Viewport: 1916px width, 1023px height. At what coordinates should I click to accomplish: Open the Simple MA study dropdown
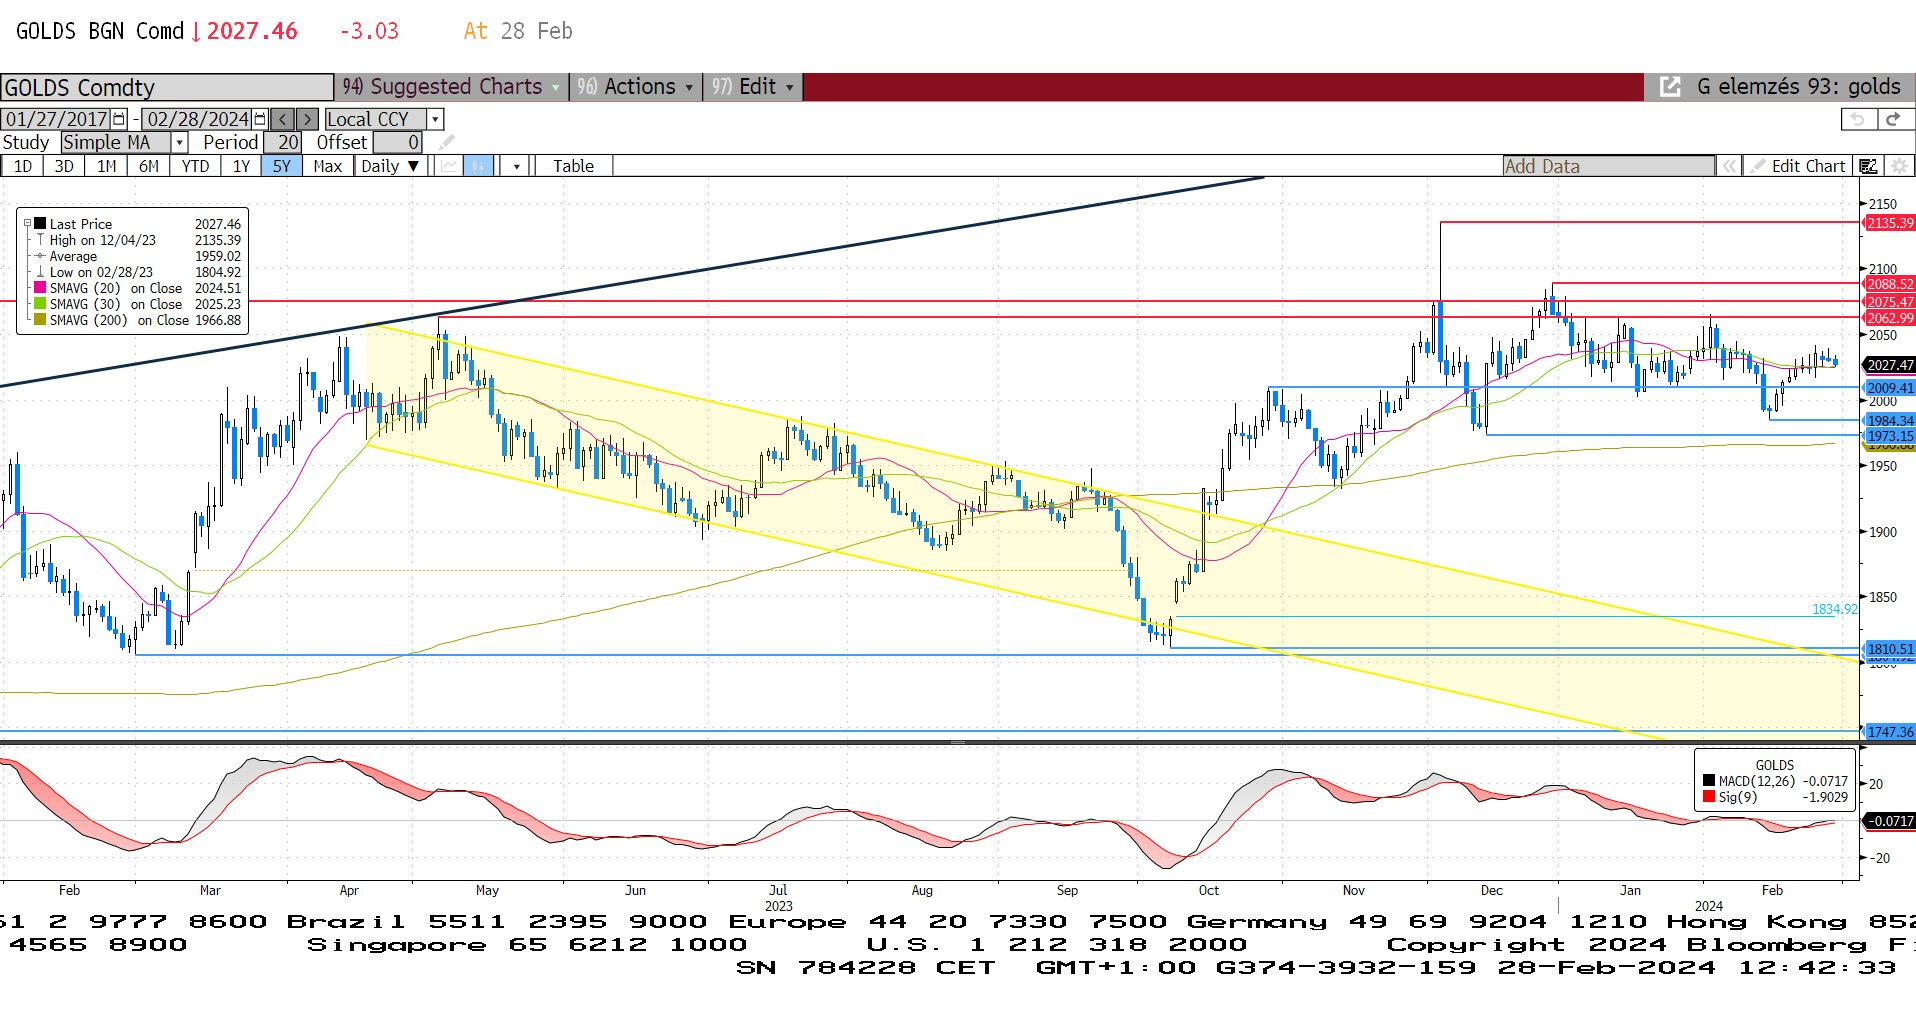pyautogui.click(x=180, y=143)
